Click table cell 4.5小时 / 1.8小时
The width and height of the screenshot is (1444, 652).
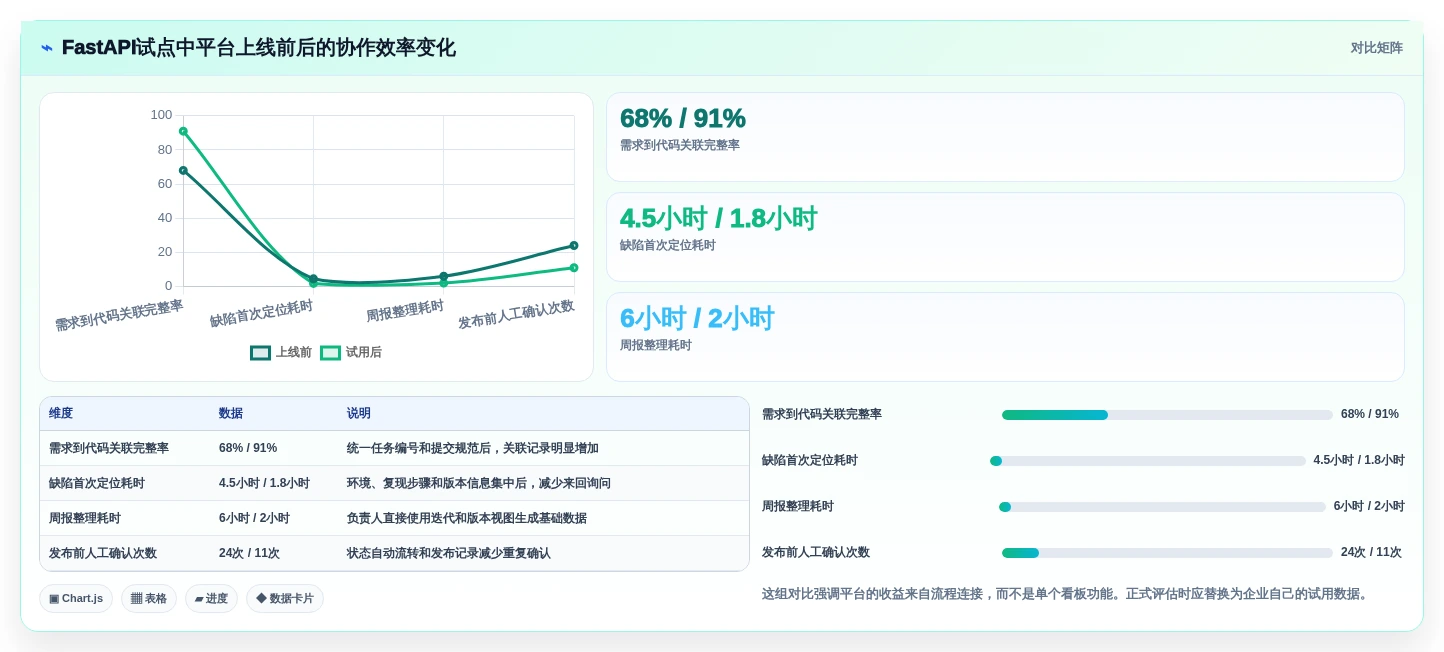(264, 483)
